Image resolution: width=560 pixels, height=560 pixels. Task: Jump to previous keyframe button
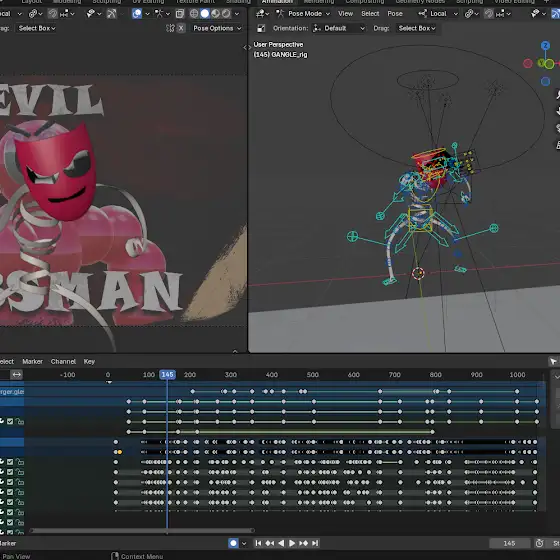pos(270,543)
